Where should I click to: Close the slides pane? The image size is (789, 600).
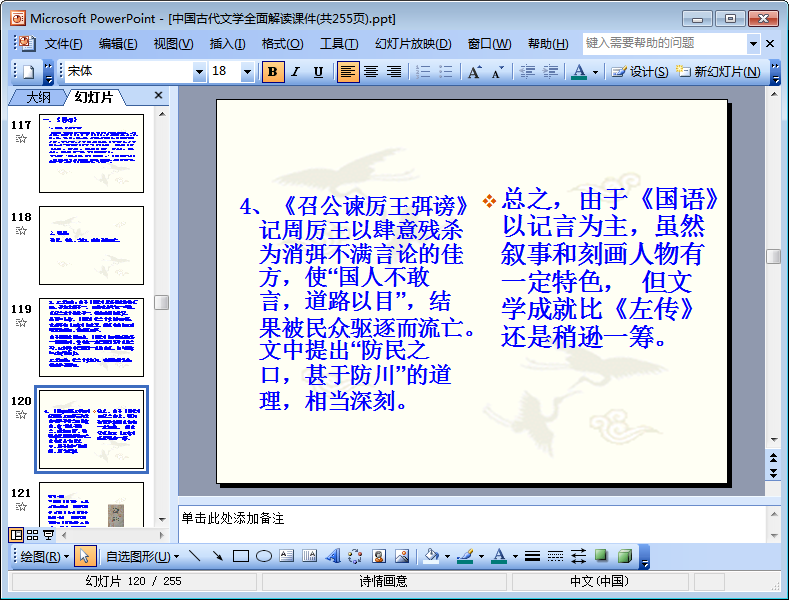(x=159, y=95)
